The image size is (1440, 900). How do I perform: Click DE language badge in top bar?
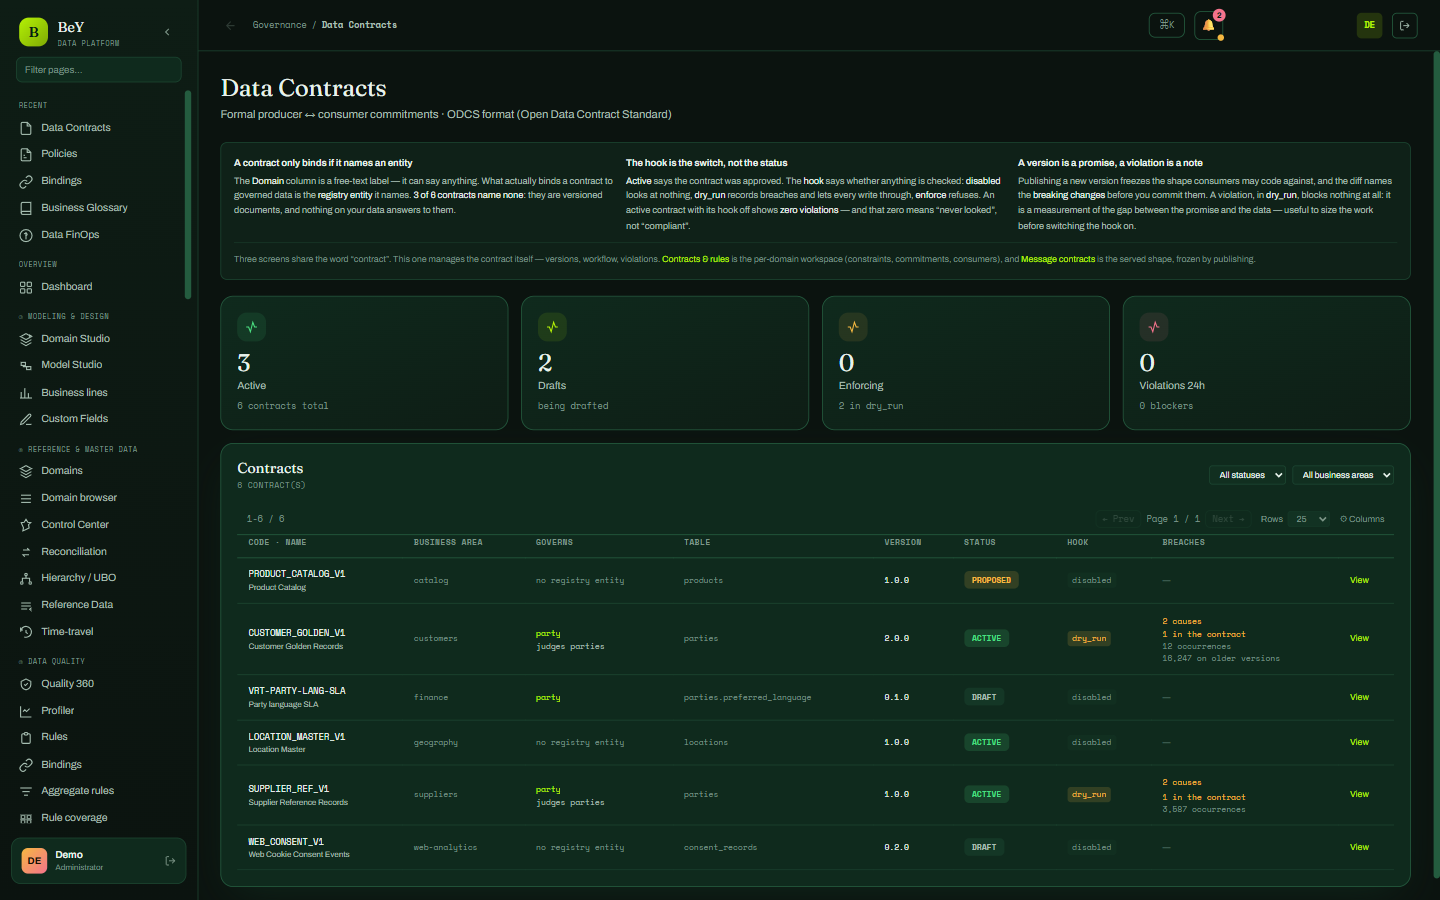(1369, 25)
